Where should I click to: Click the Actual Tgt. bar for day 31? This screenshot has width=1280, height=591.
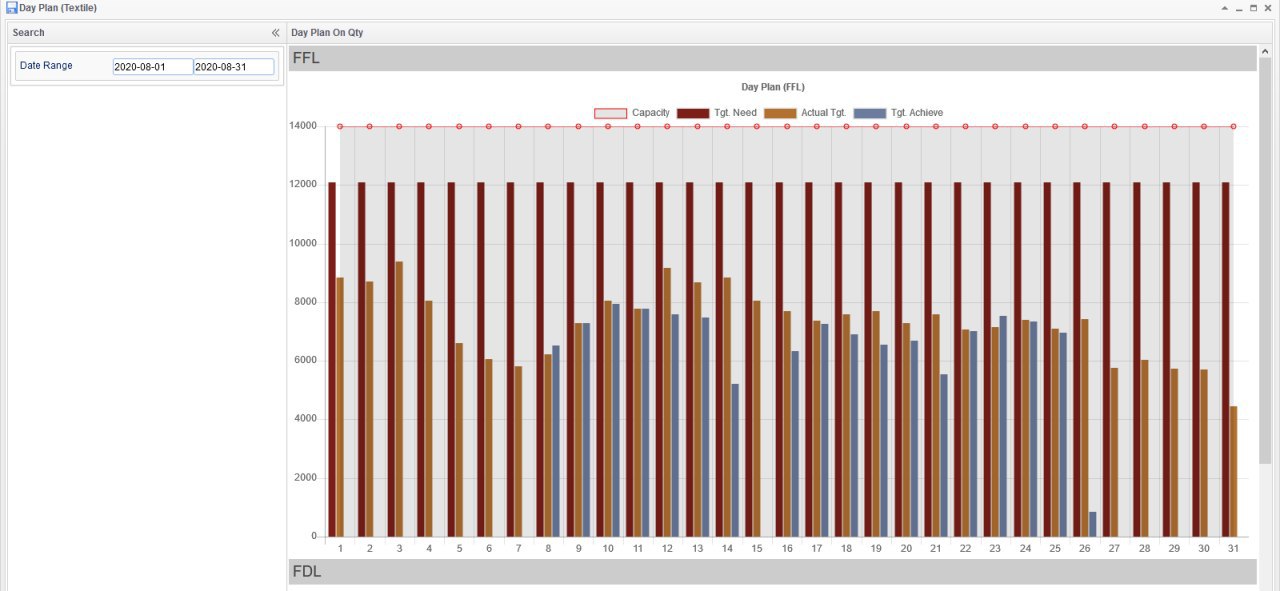coord(1233,471)
